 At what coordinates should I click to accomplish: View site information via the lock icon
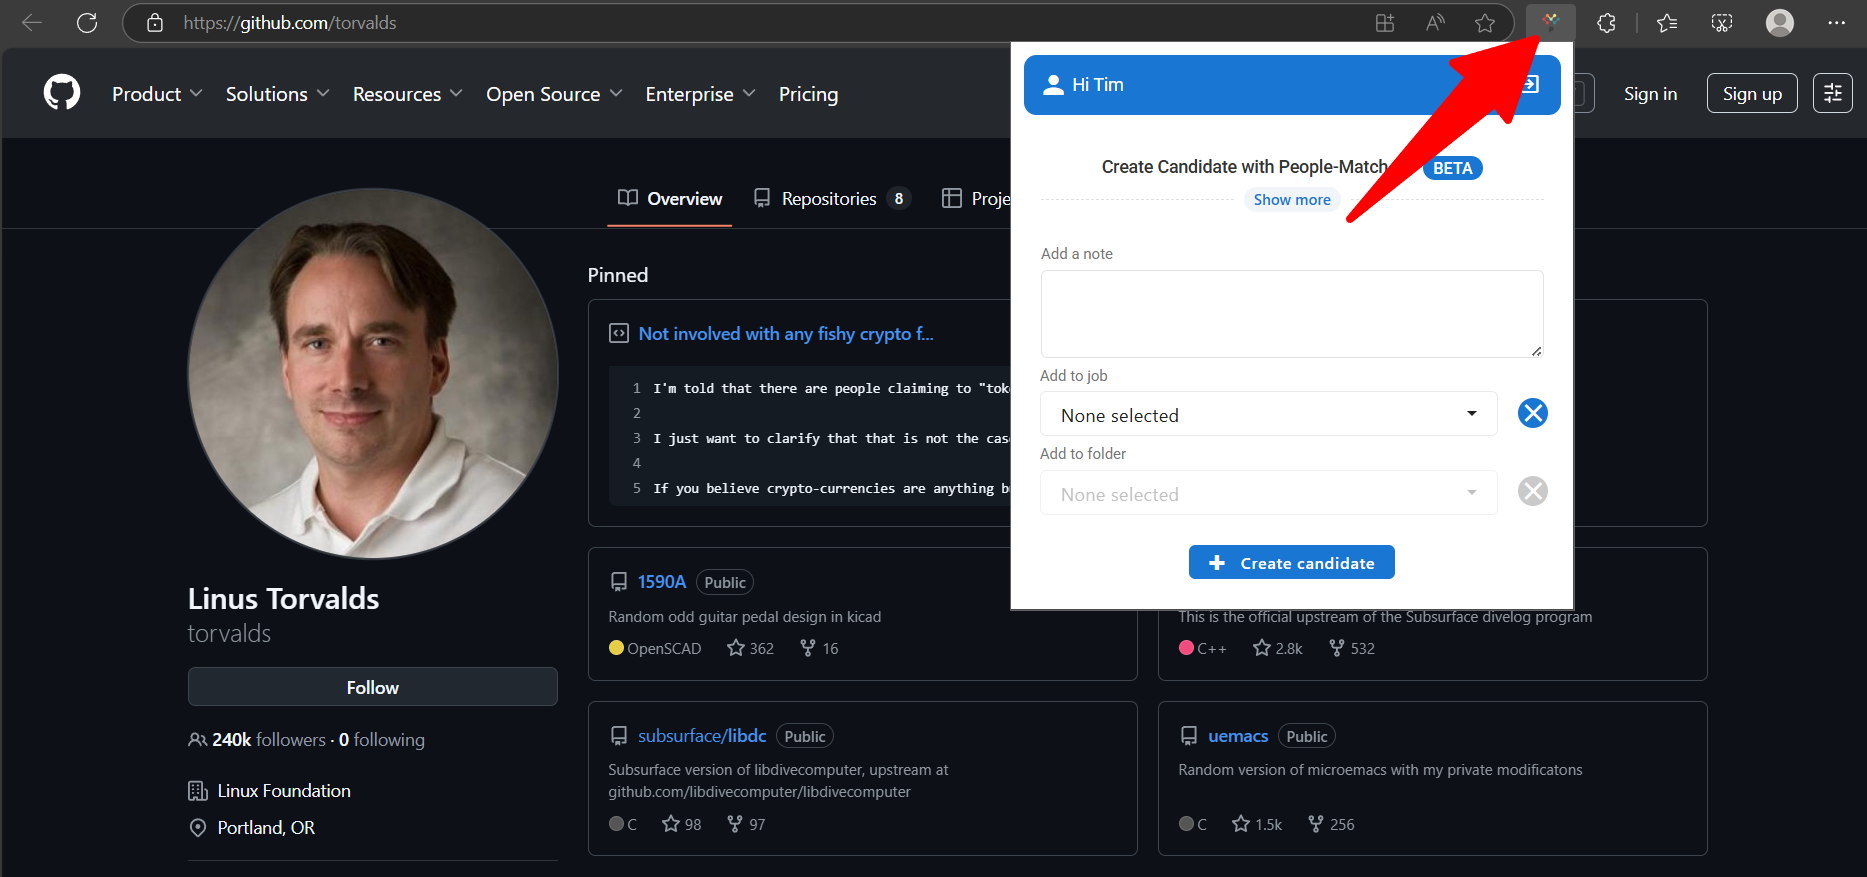(155, 23)
